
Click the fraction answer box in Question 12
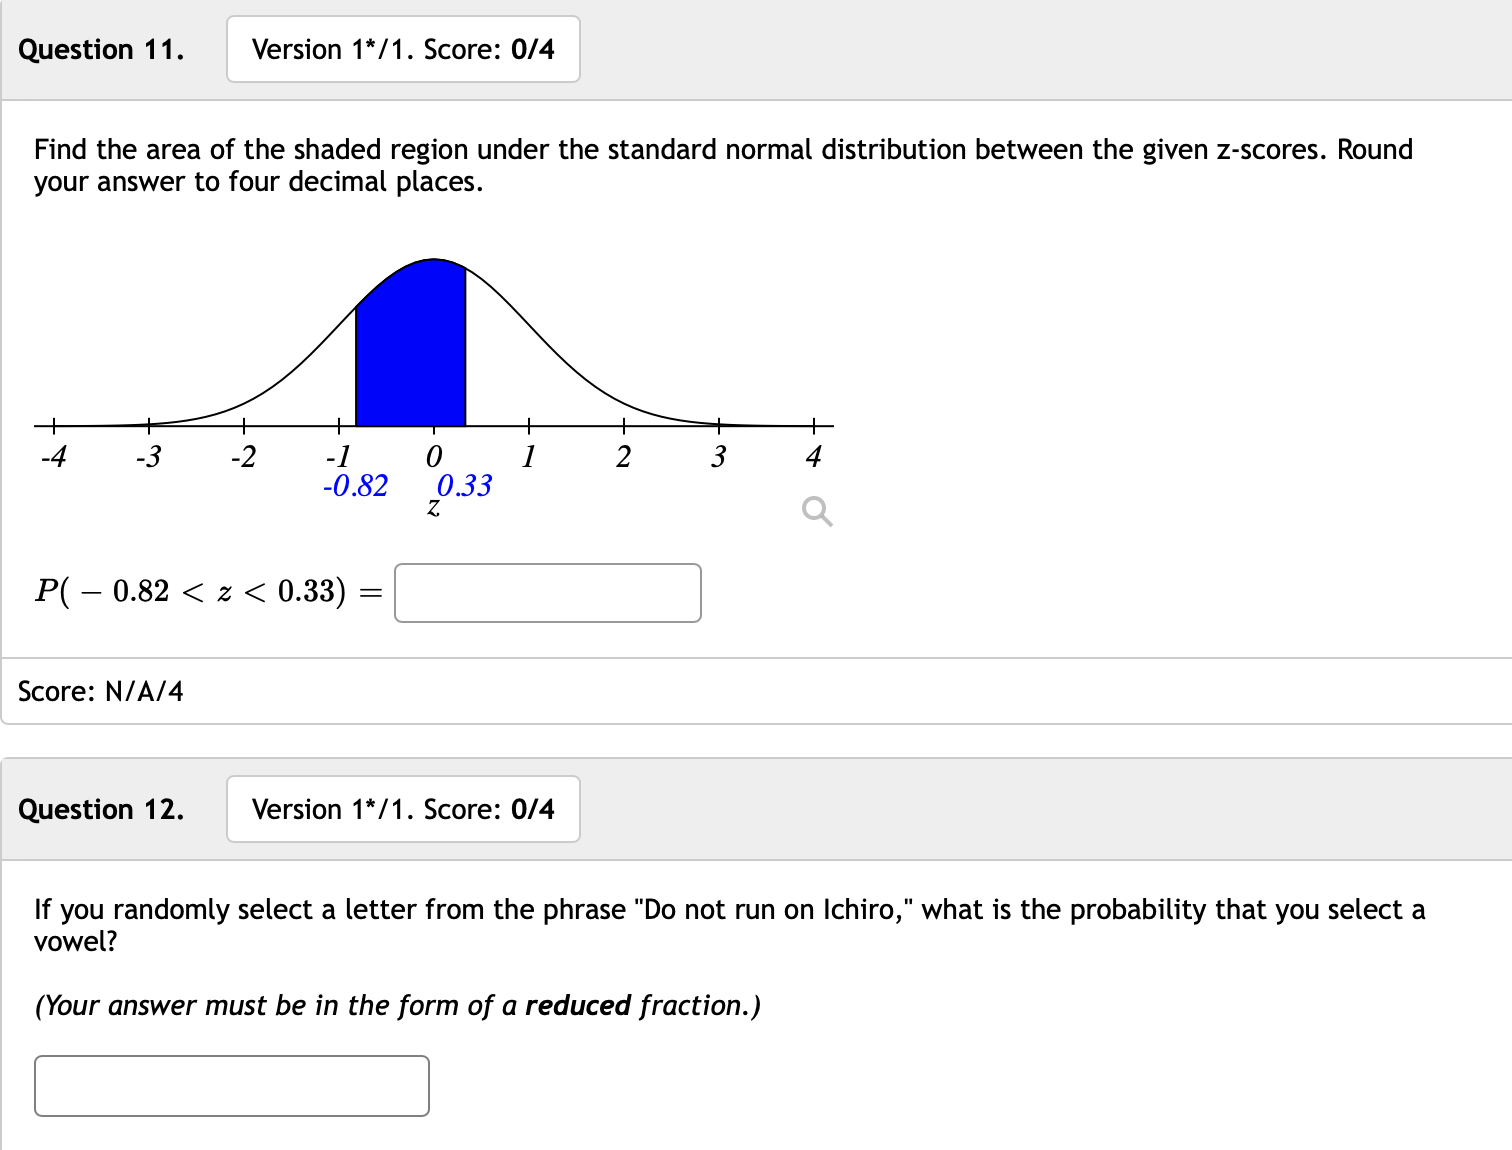(x=232, y=1086)
